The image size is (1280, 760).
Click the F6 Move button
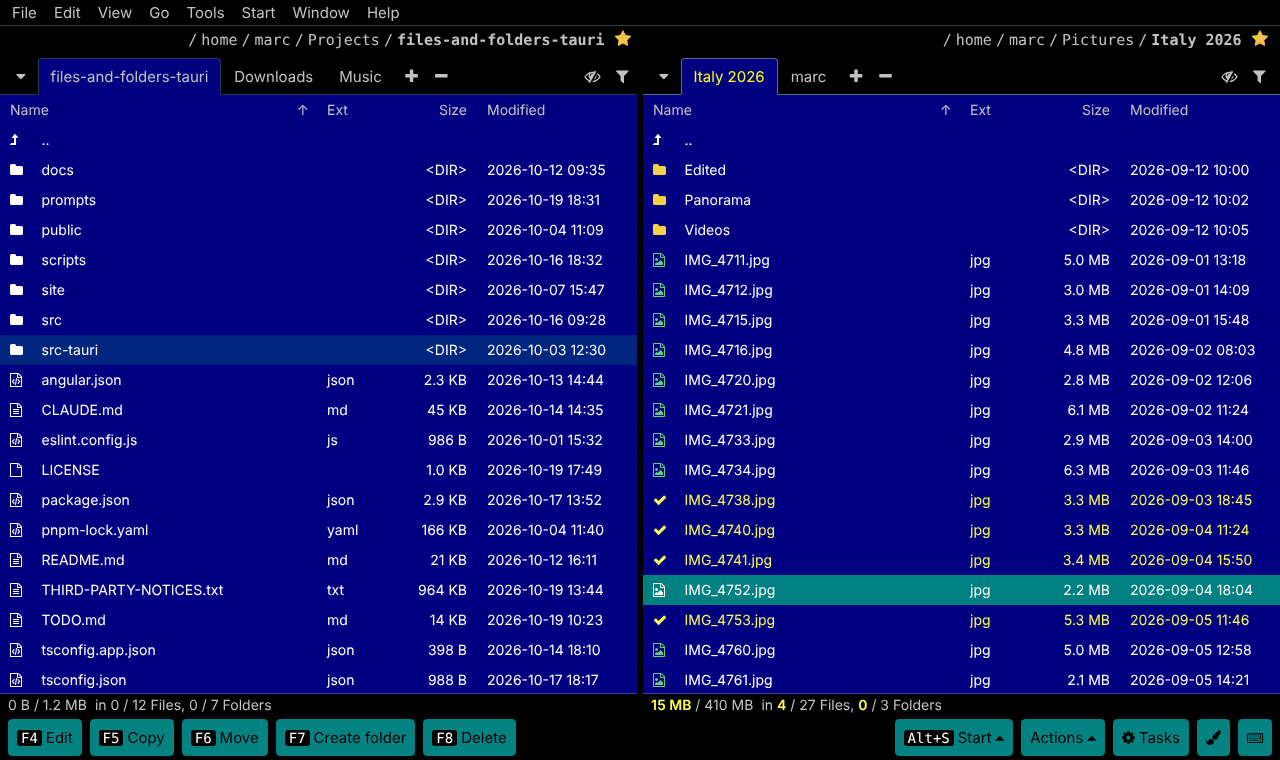pos(225,738)
